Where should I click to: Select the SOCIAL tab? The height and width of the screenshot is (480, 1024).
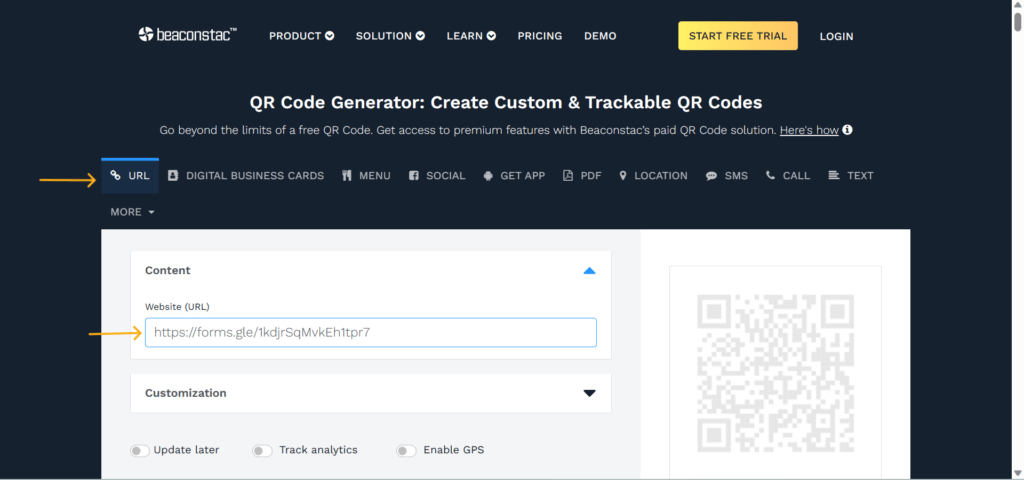click(437, 176)
